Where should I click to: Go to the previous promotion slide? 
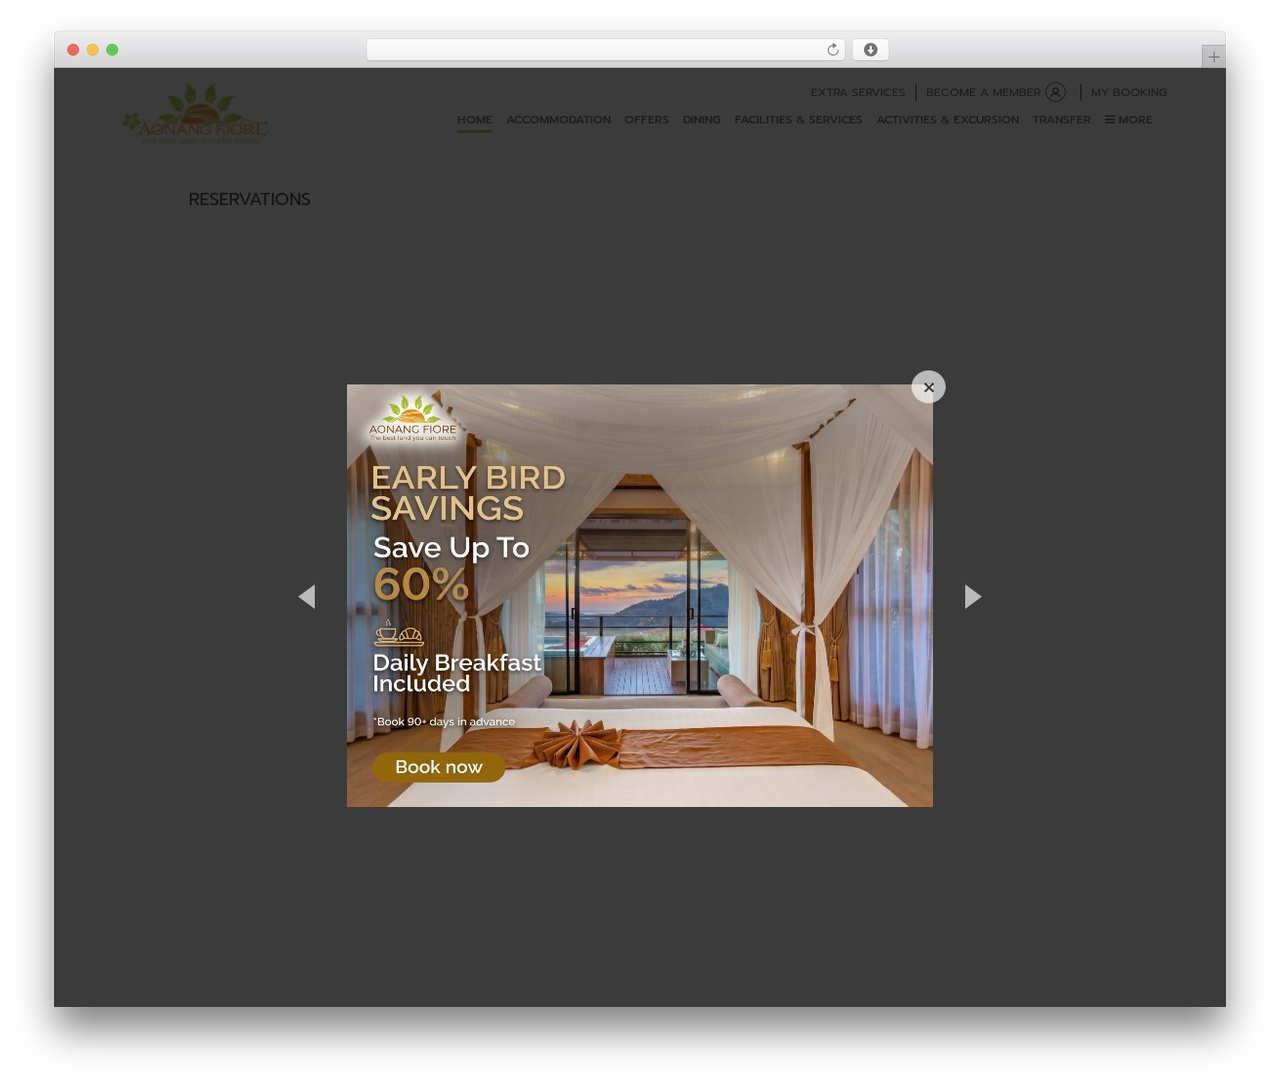[307, 597]
